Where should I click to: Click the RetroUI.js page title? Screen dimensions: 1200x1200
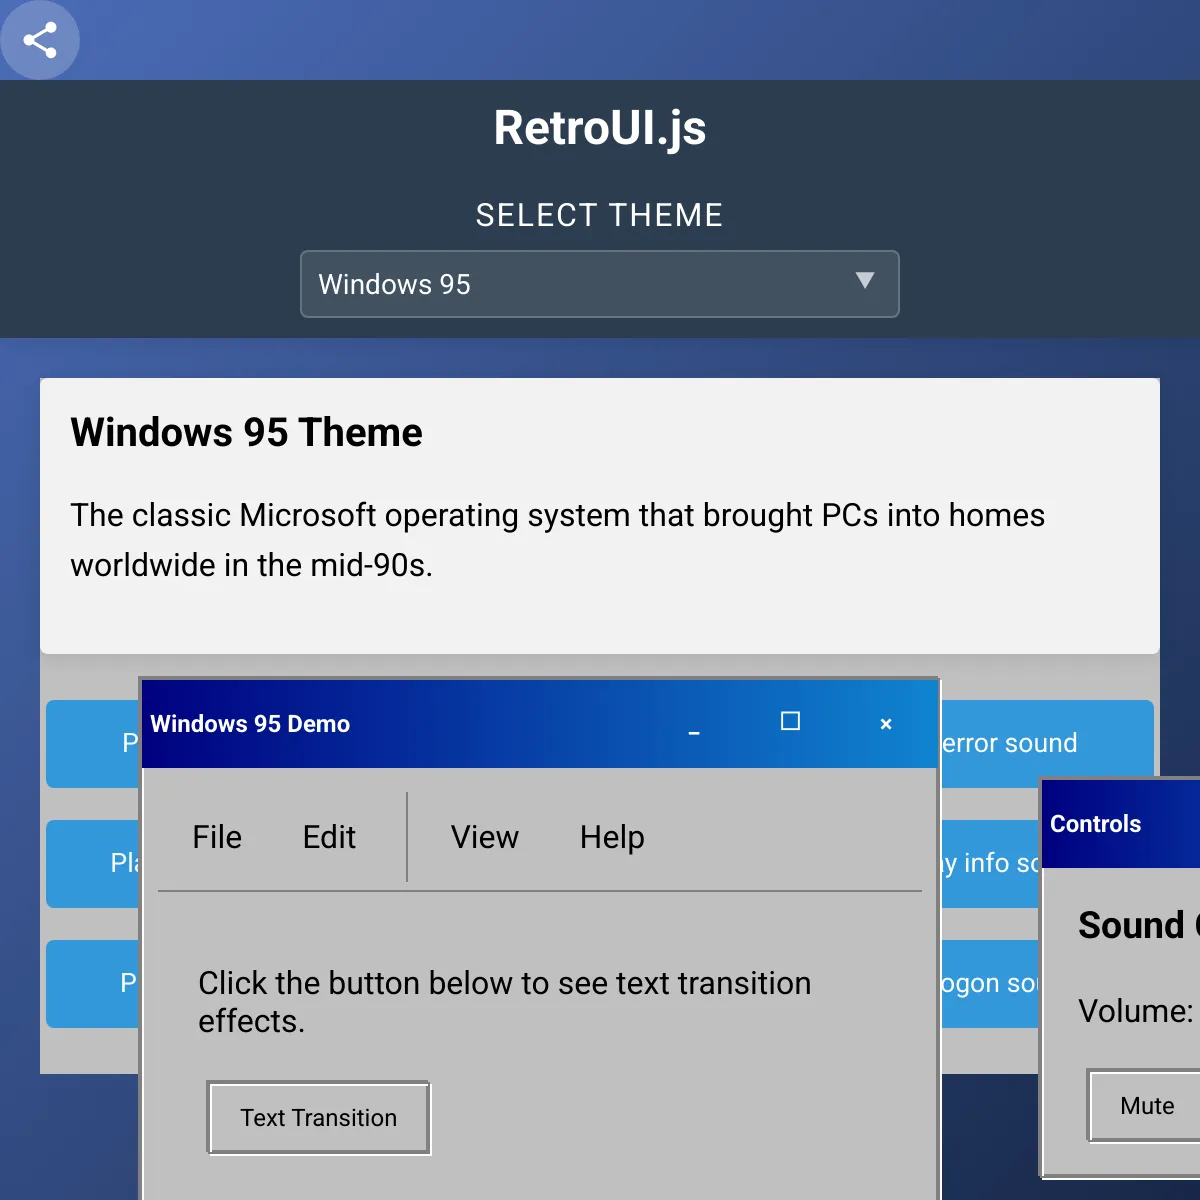pos(600,128)
